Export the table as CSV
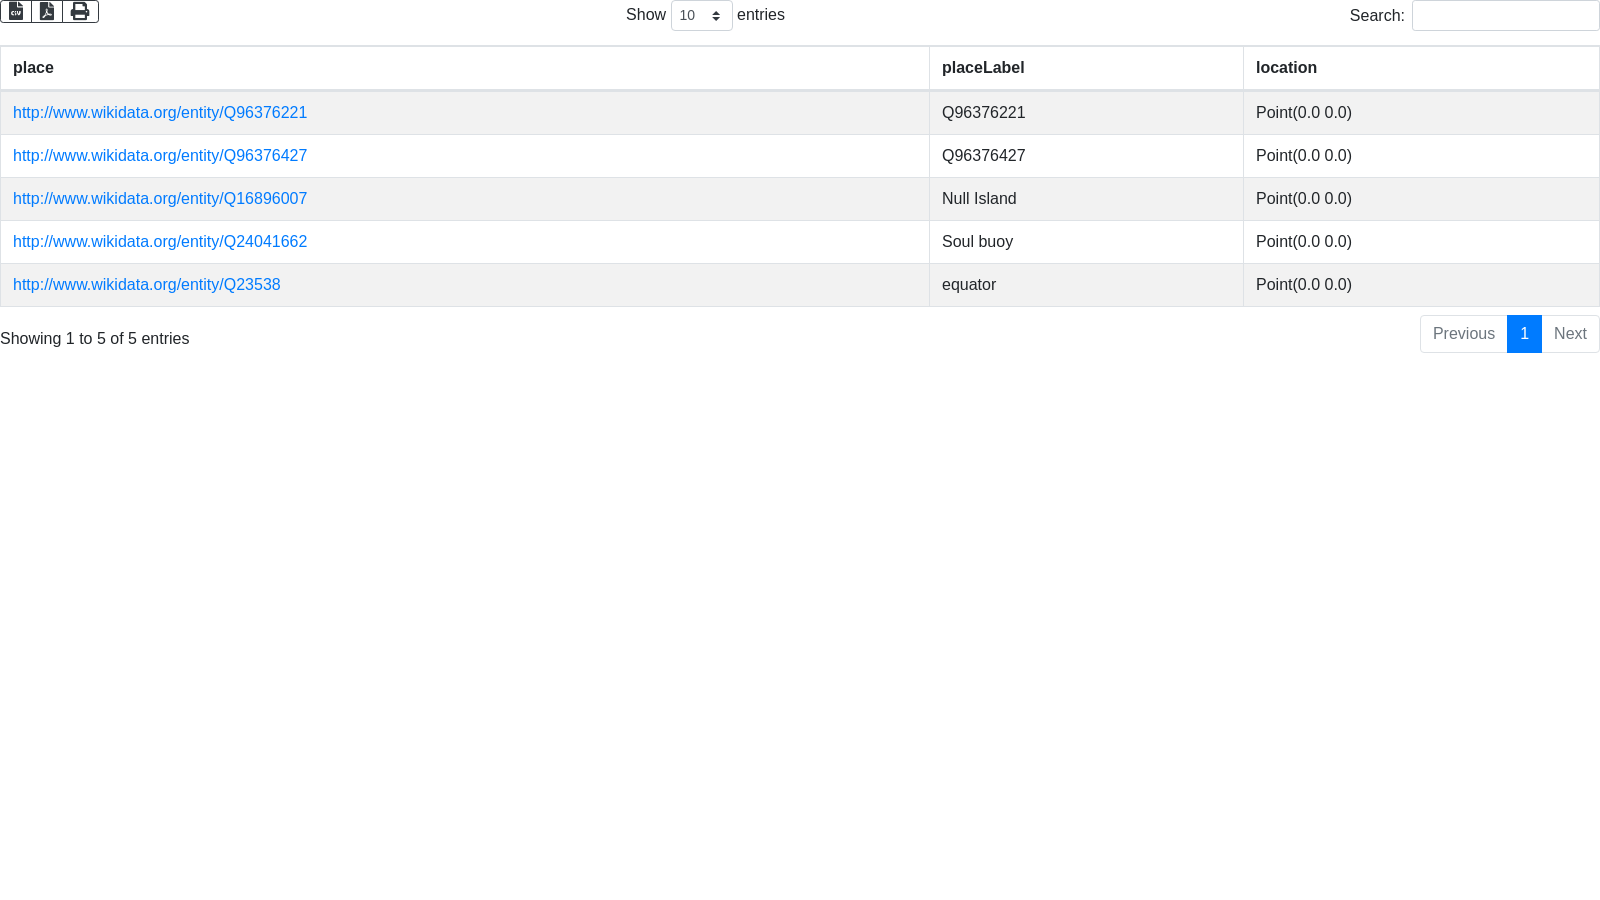 pos(16,11)
